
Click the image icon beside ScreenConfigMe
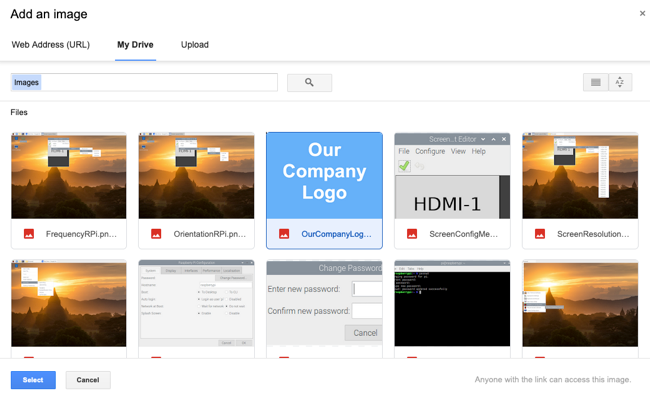412,234
